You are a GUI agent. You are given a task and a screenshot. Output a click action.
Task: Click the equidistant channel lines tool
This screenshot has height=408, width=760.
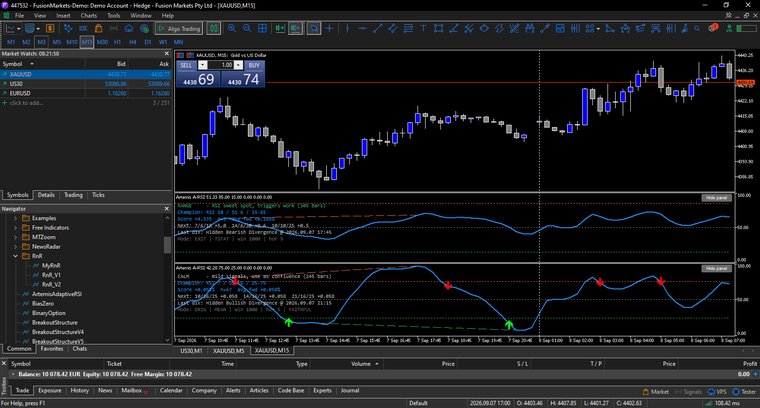tap(393, 29)
